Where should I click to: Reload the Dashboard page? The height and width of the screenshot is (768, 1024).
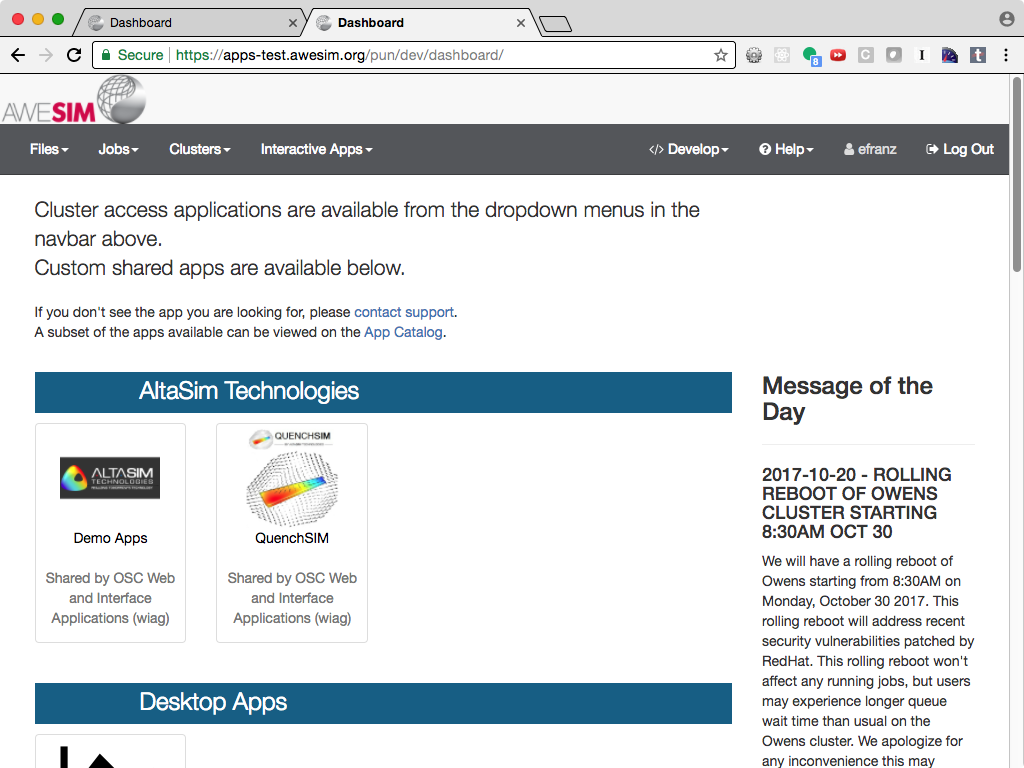[73, 55]
